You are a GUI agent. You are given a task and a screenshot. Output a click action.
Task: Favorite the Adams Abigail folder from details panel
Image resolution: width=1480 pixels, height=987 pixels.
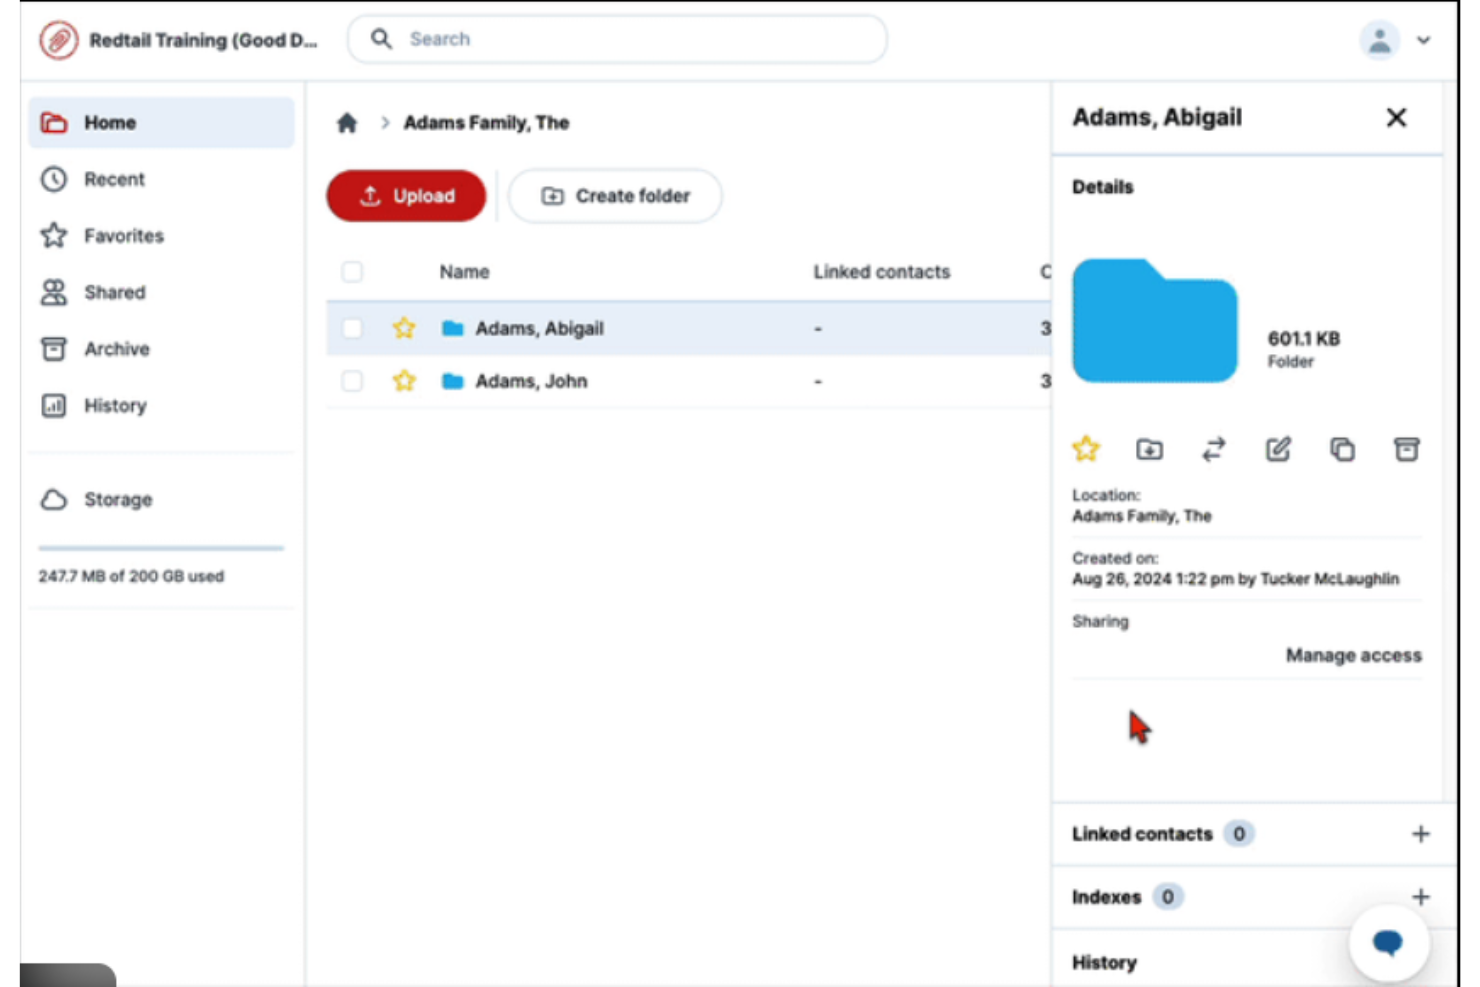coord(1086,450)
